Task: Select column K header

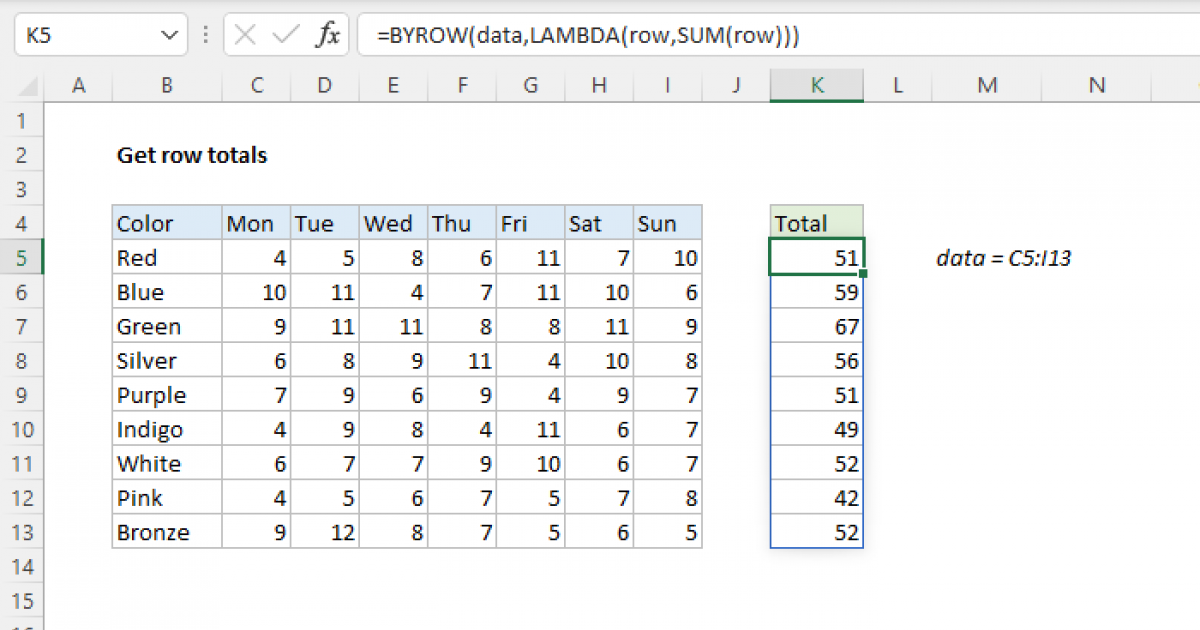Action: [x=817, y=86]
